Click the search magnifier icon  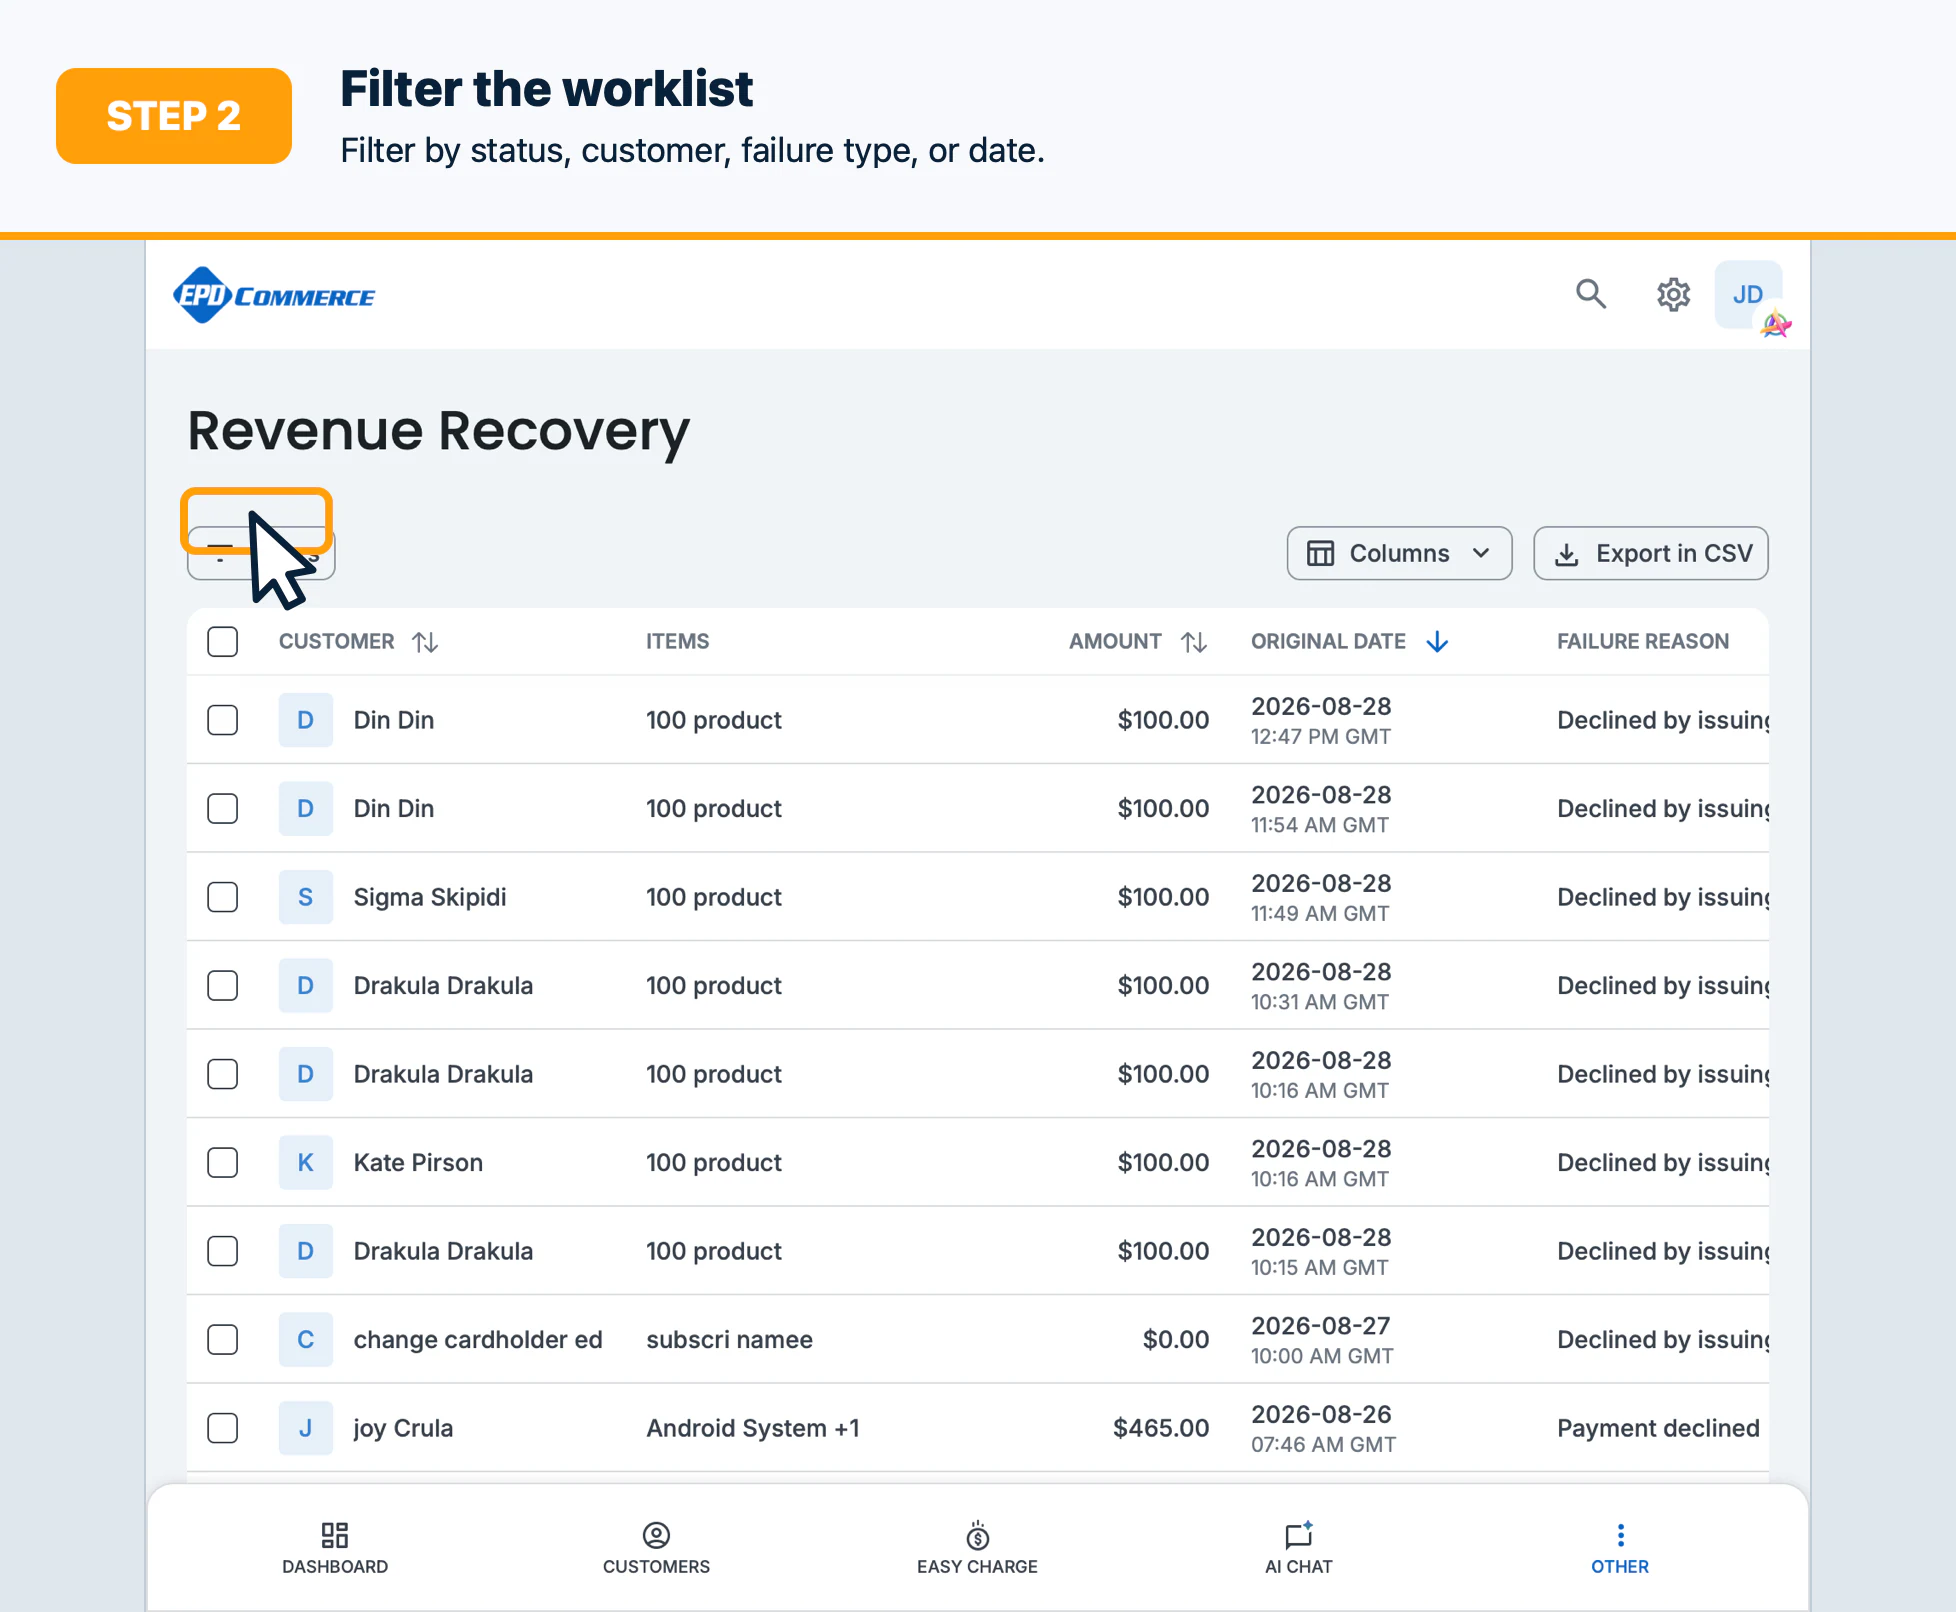(x=1591, y=295)
